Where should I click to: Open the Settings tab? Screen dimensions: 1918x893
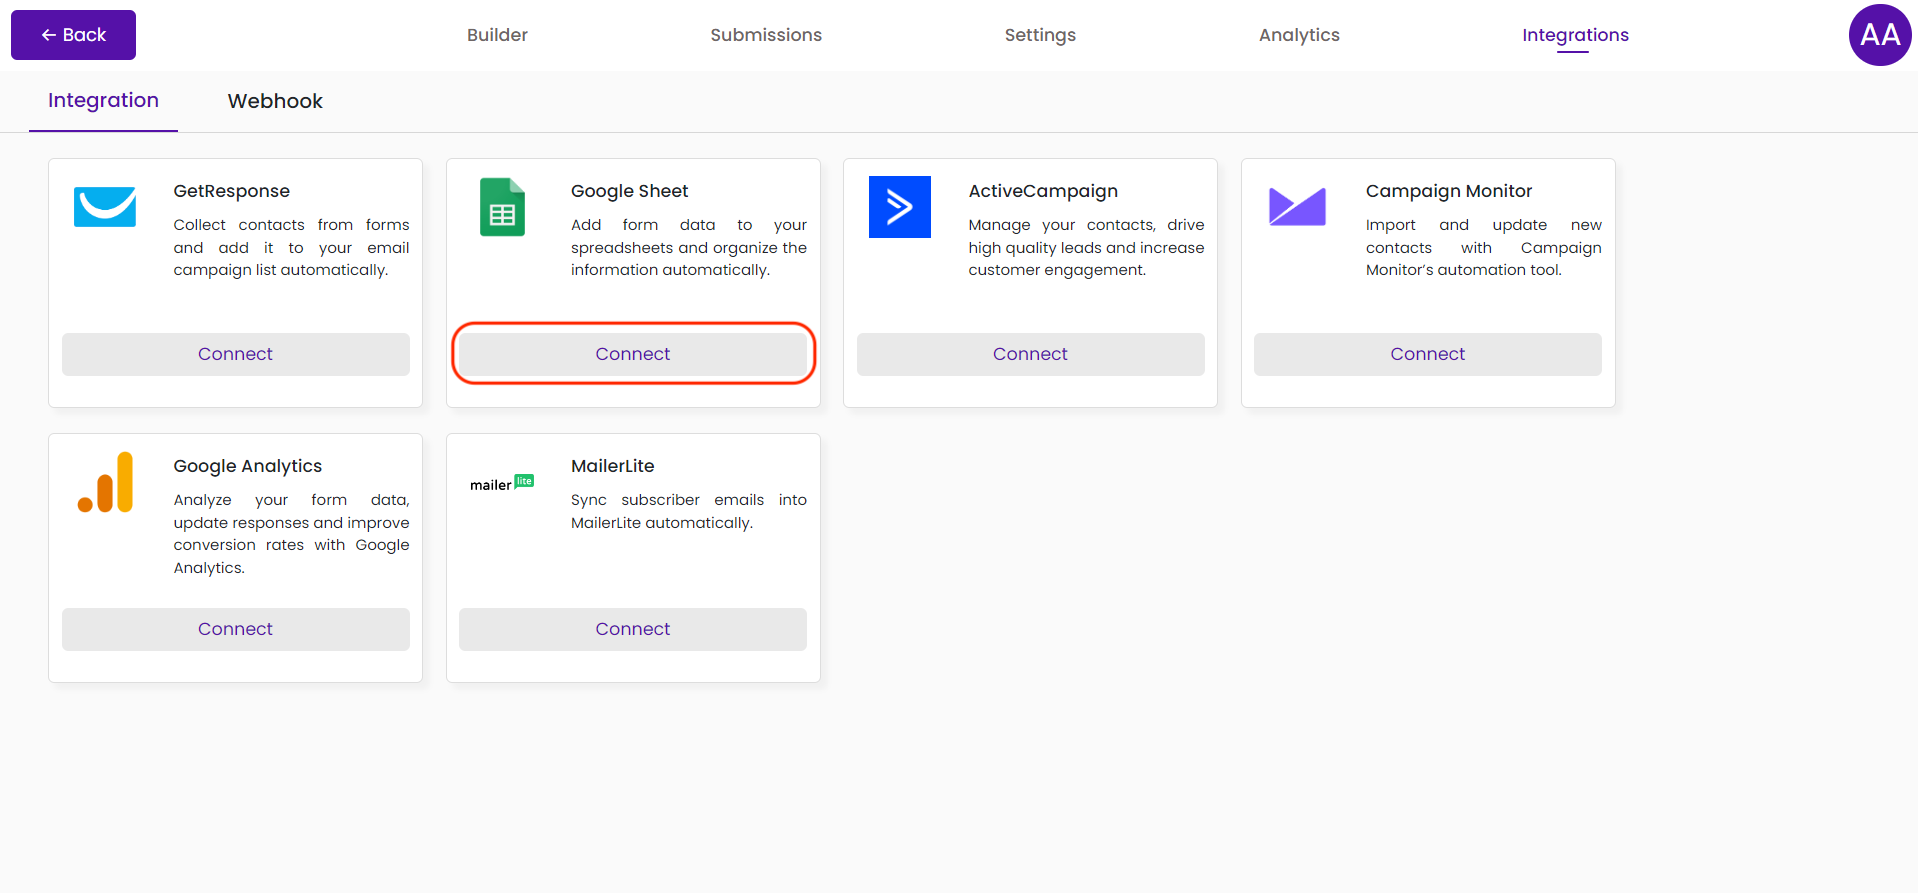pos(1040,35)
